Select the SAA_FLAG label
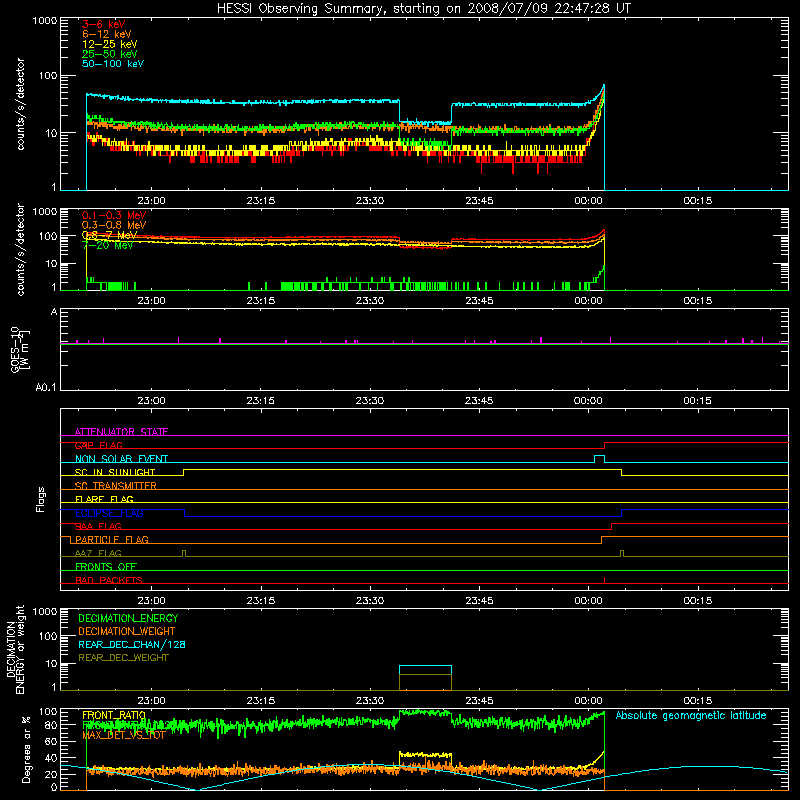The image size is (800, 800). coord(98,526)
